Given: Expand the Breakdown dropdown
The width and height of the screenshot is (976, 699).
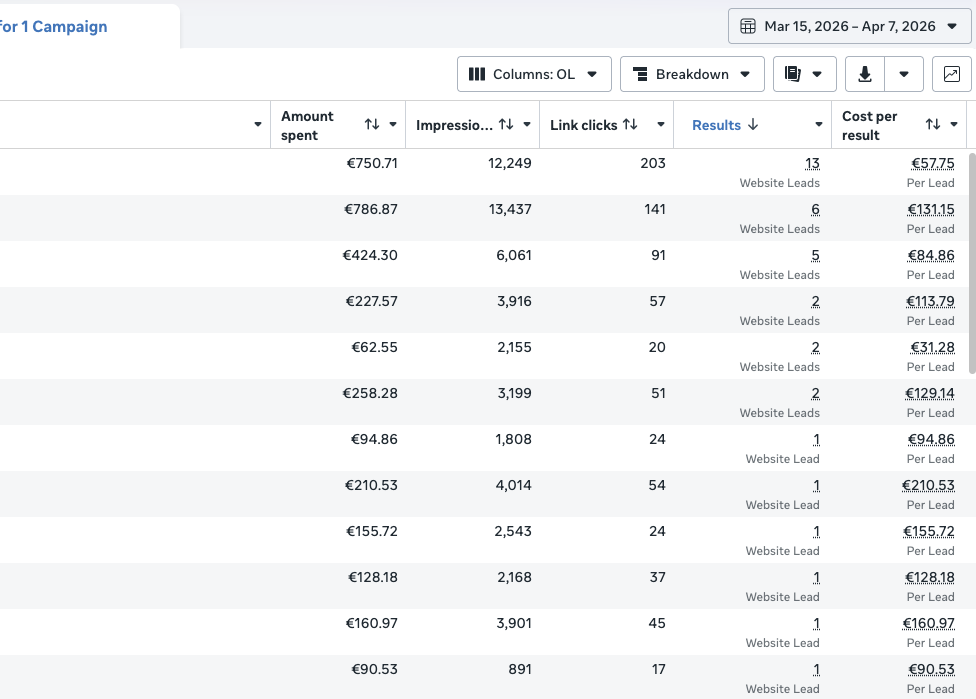Looking at the screenshot, I should (x=692, y=74).
